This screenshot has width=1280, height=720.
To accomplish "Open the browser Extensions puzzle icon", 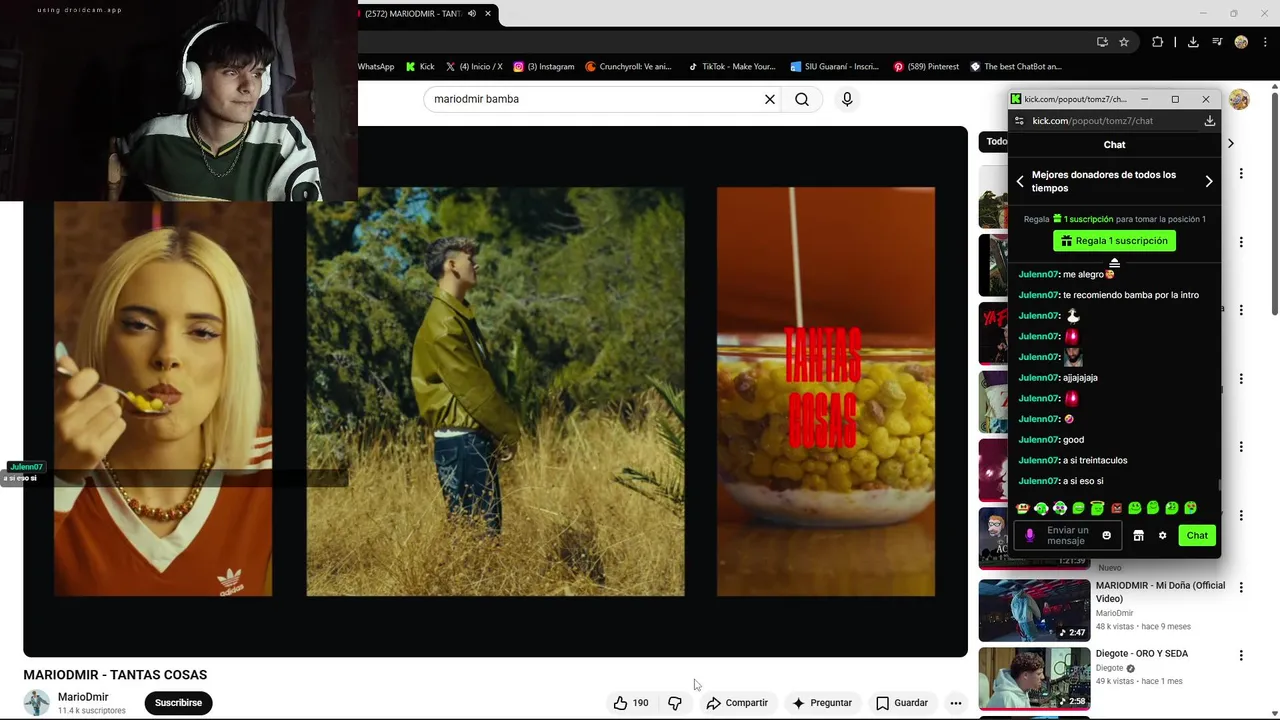I will coord(1157,42).
